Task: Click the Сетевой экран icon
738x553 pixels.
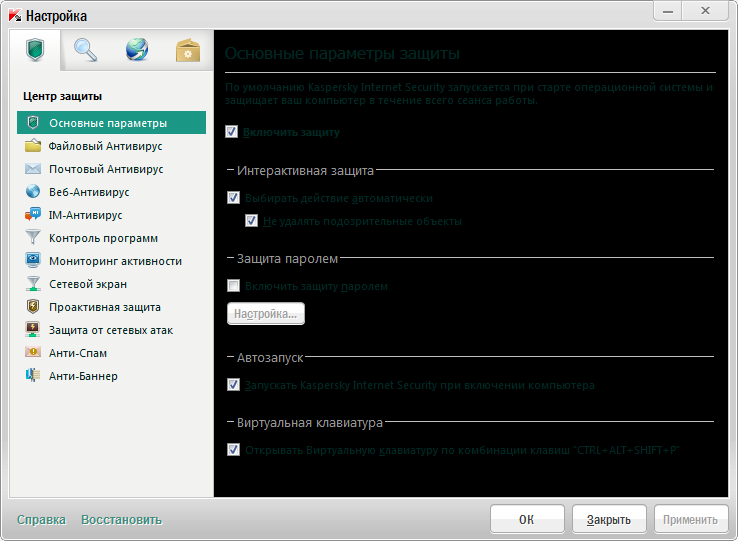Action: (32, 283)
